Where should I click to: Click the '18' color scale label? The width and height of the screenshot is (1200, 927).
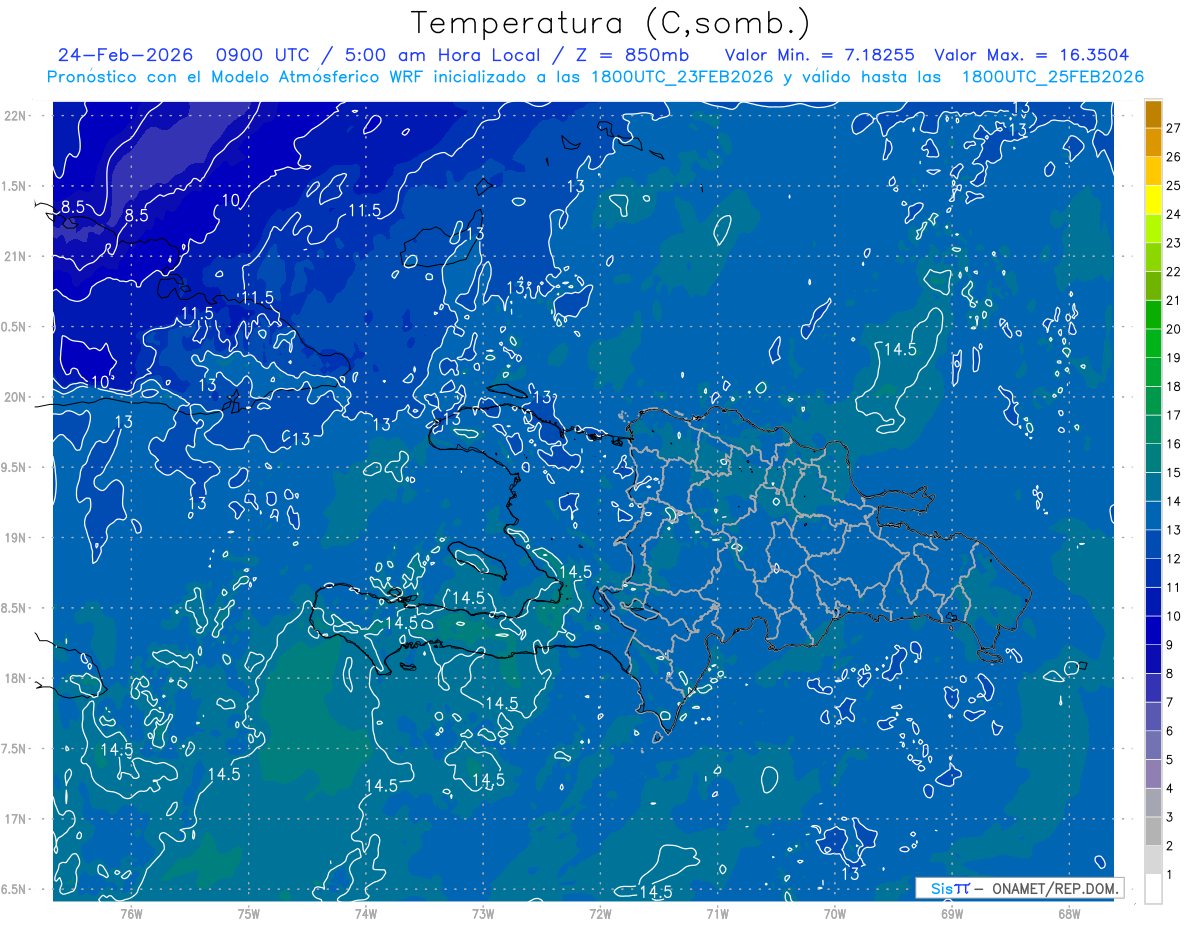(1174, 386)
